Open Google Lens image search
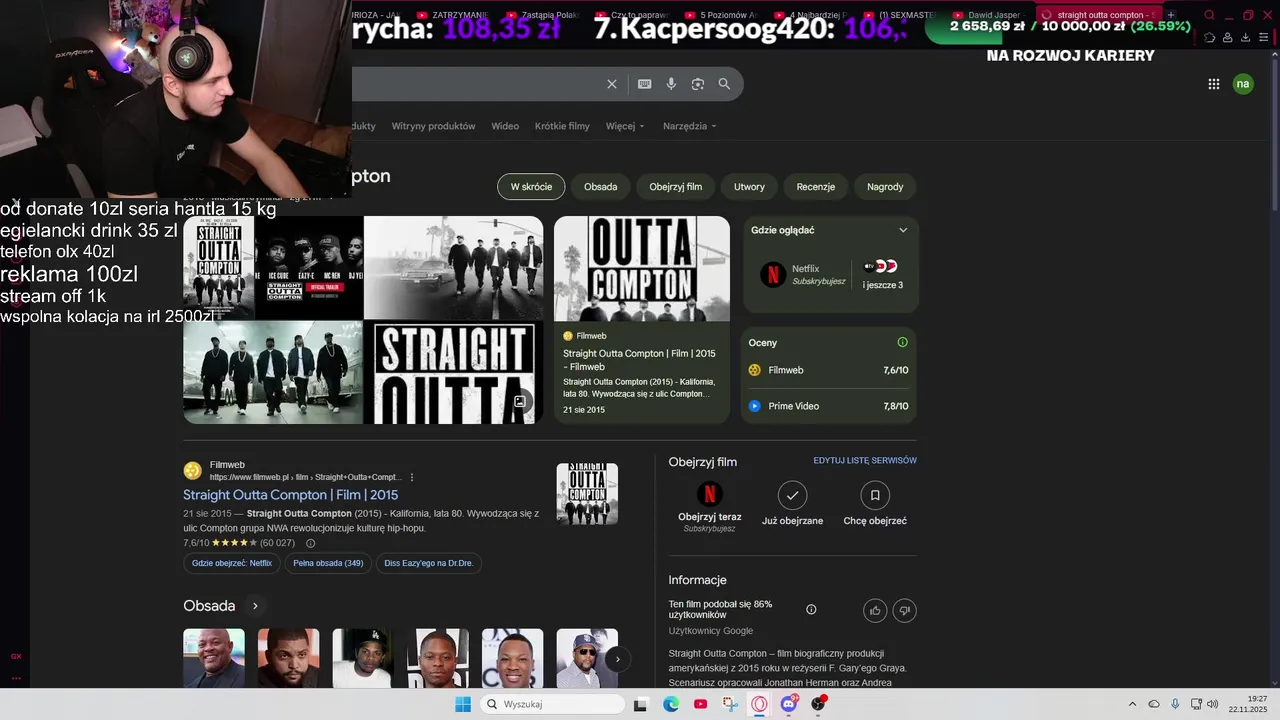 pyautogui.click(x=698, y=84)
